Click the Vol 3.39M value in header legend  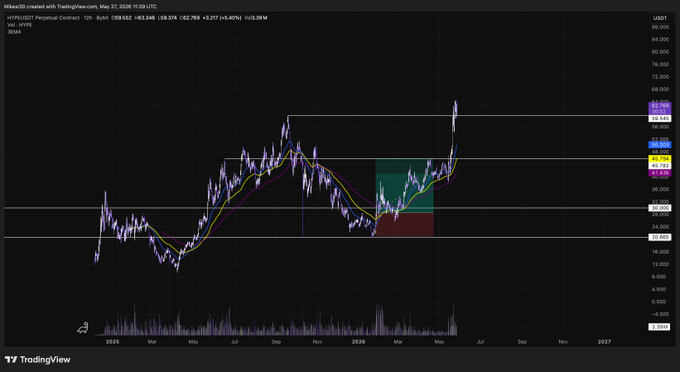point(256,18)
